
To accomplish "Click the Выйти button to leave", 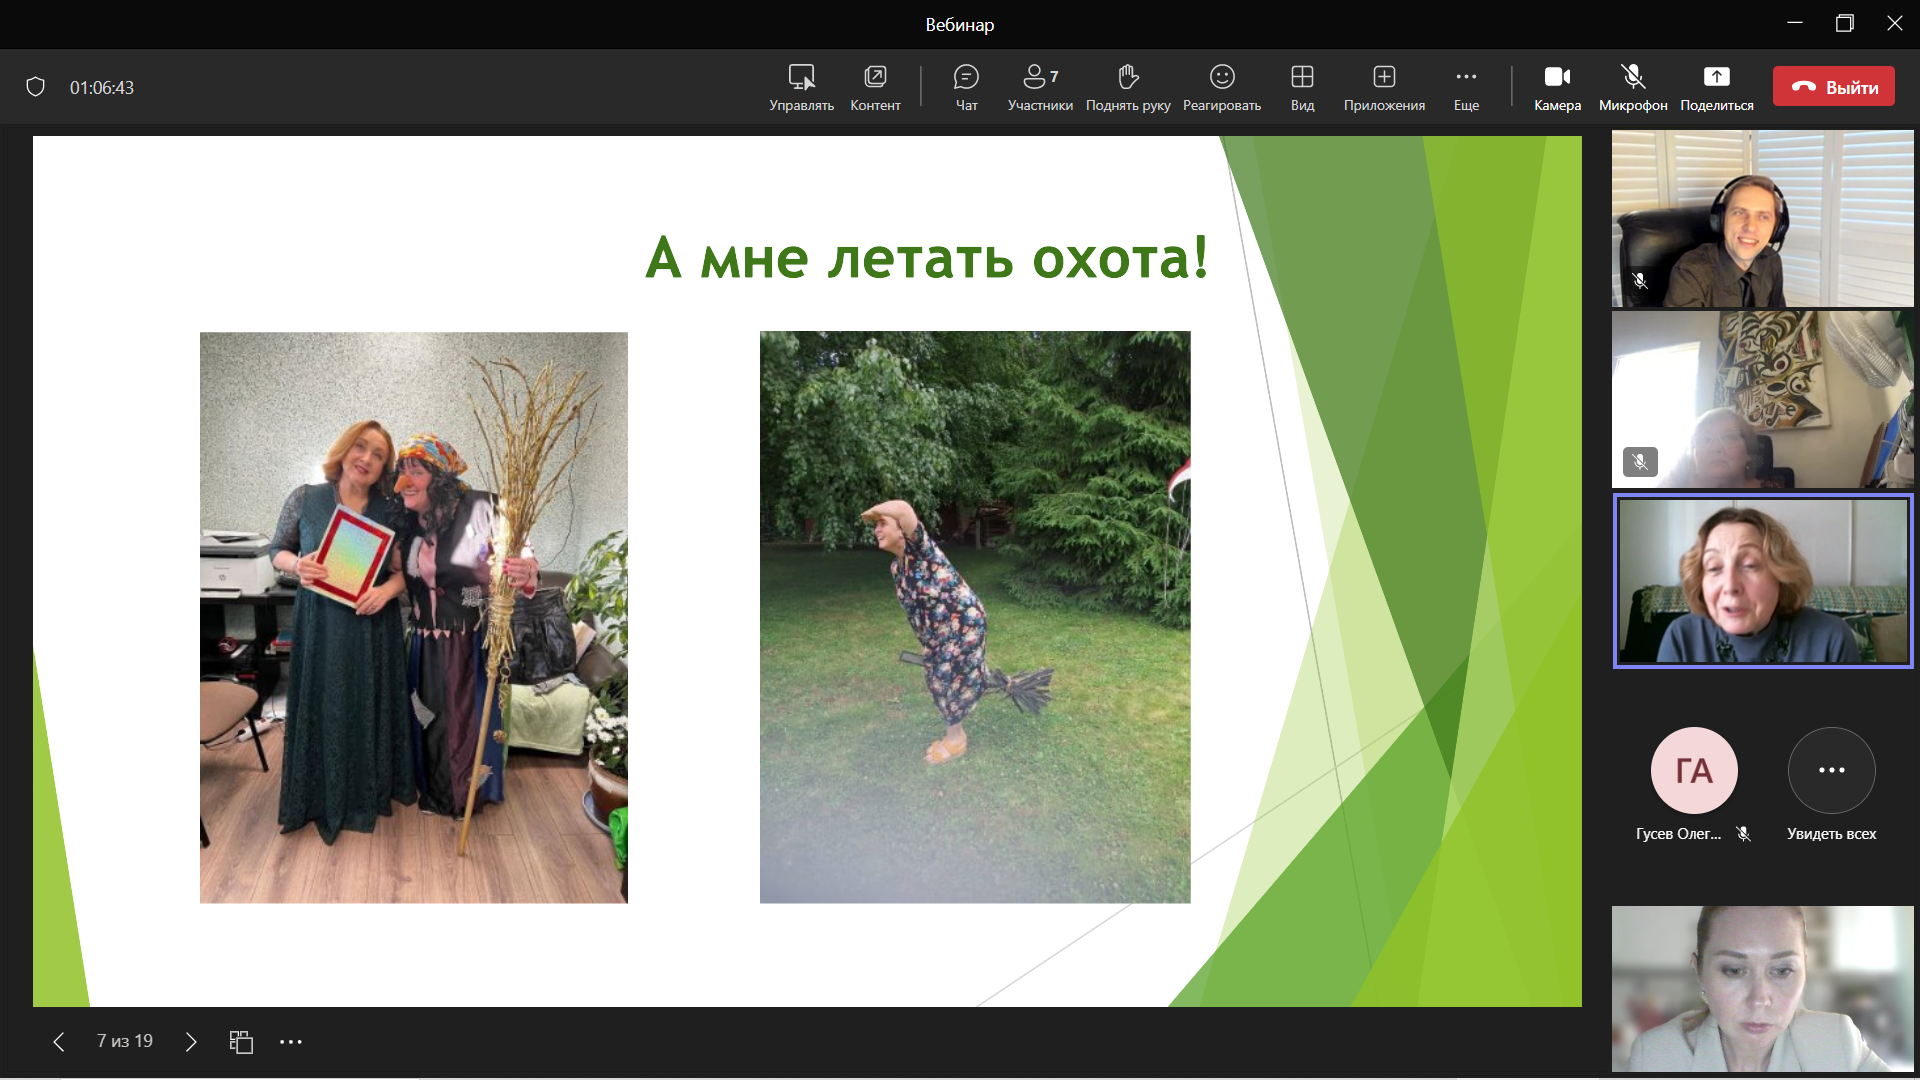I will pyautogui.click(x=1833, y=86).
